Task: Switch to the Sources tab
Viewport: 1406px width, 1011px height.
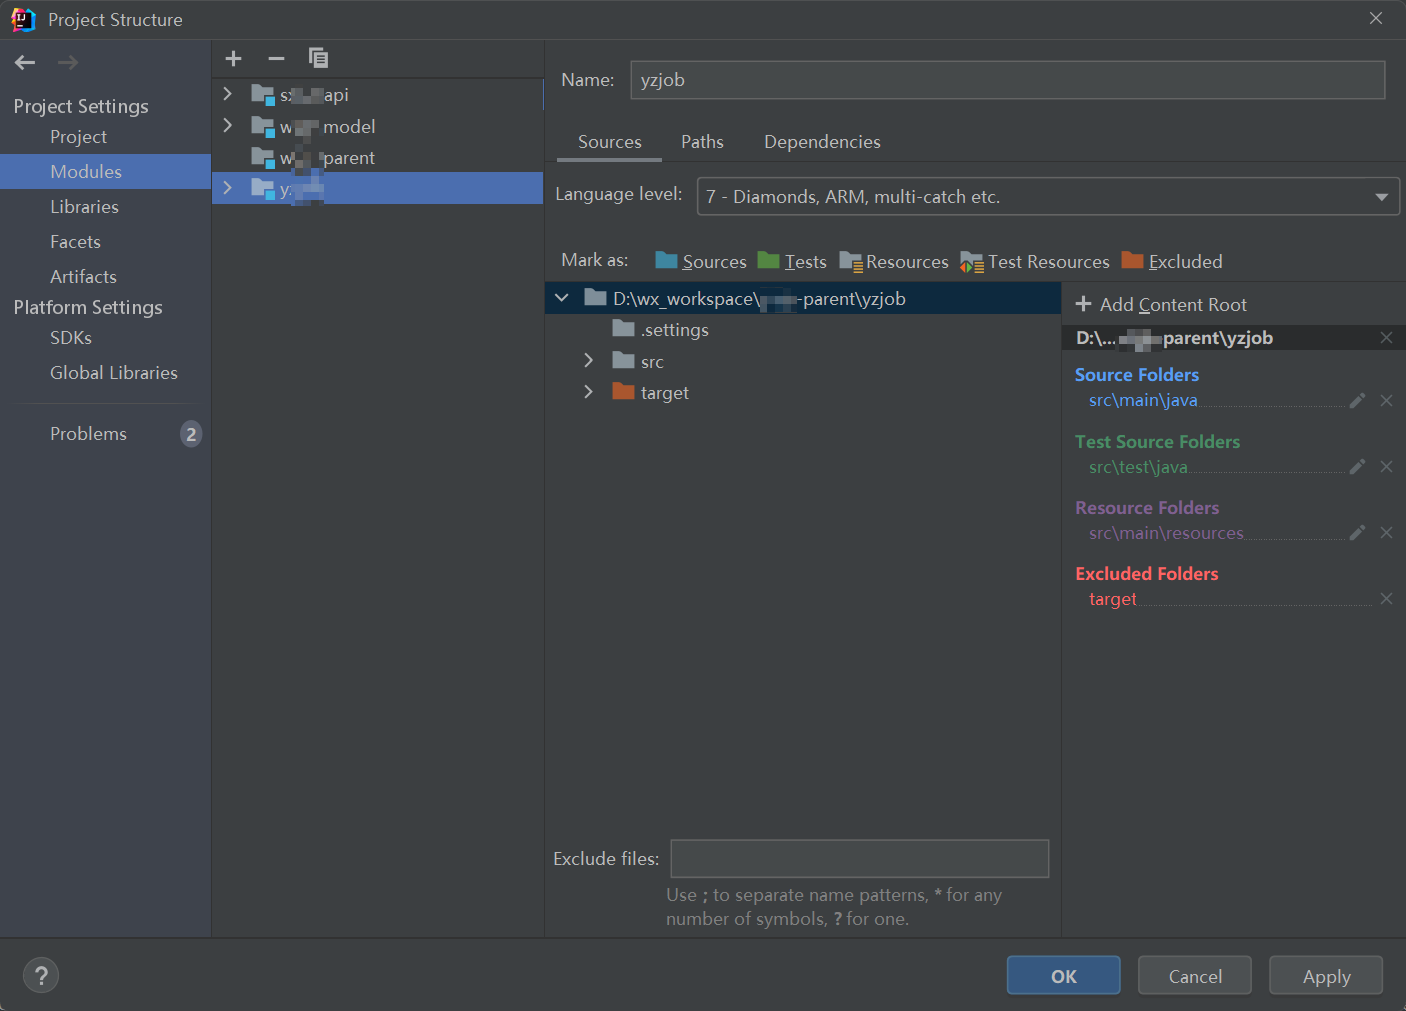Action: 609,142
